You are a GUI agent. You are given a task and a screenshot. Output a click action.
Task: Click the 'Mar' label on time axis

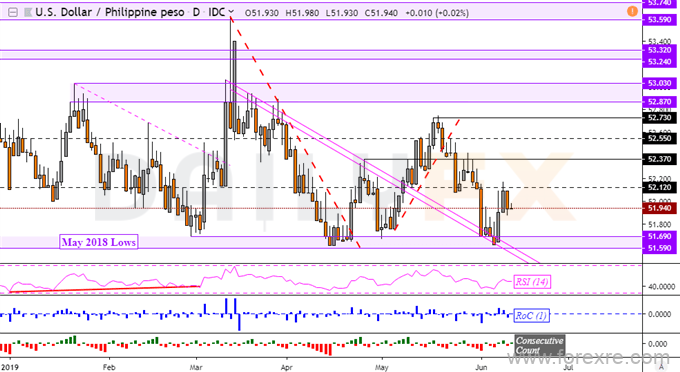click(196, 367)
